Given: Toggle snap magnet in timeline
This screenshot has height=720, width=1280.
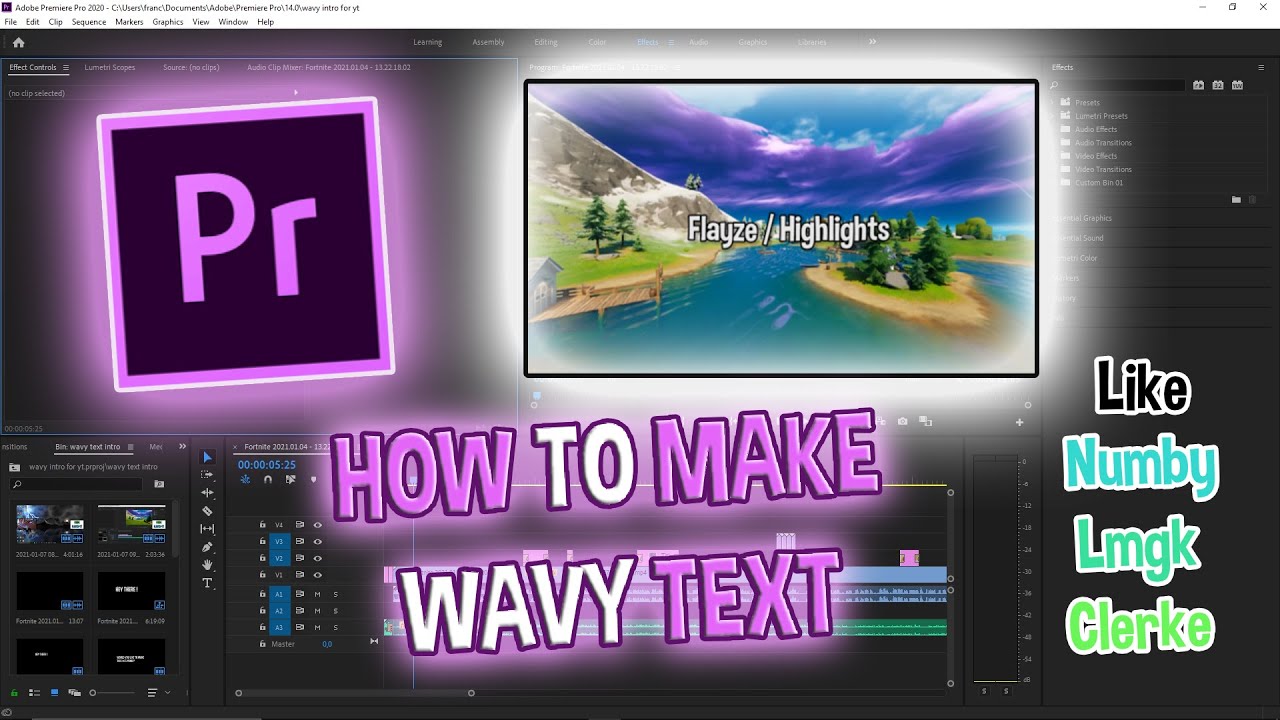Looking at the screenshot, I should tap(268, 479).
